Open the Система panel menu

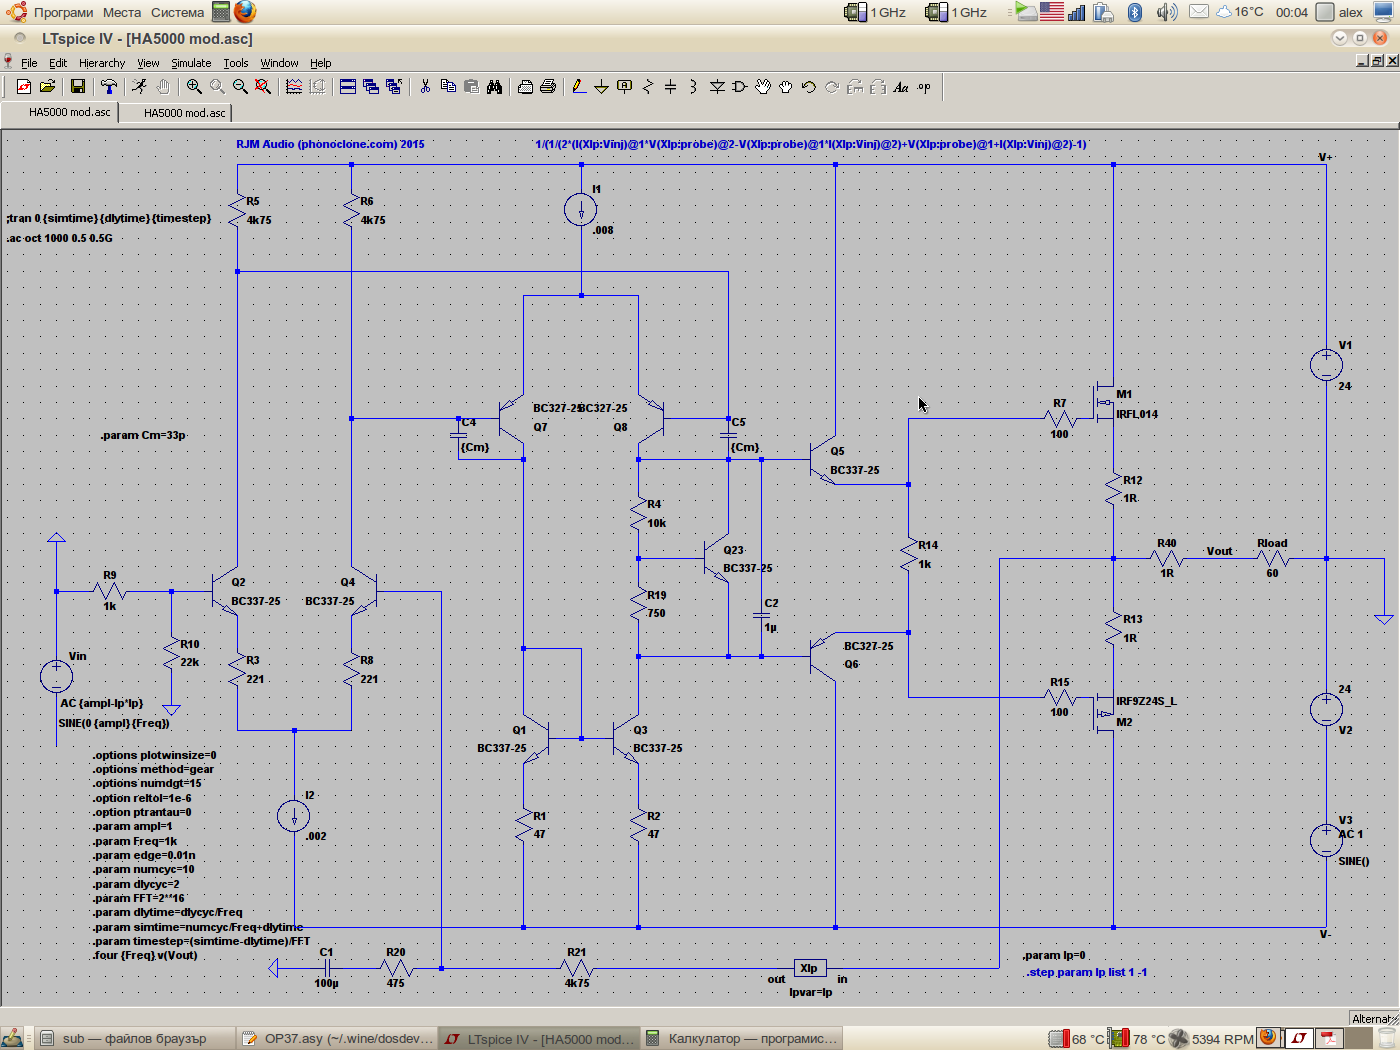[177, 12]
